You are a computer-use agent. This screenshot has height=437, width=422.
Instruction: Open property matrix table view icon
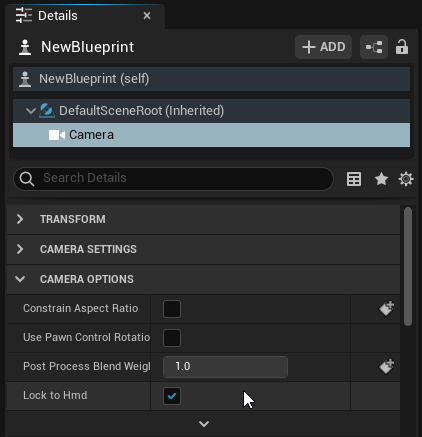354,179
